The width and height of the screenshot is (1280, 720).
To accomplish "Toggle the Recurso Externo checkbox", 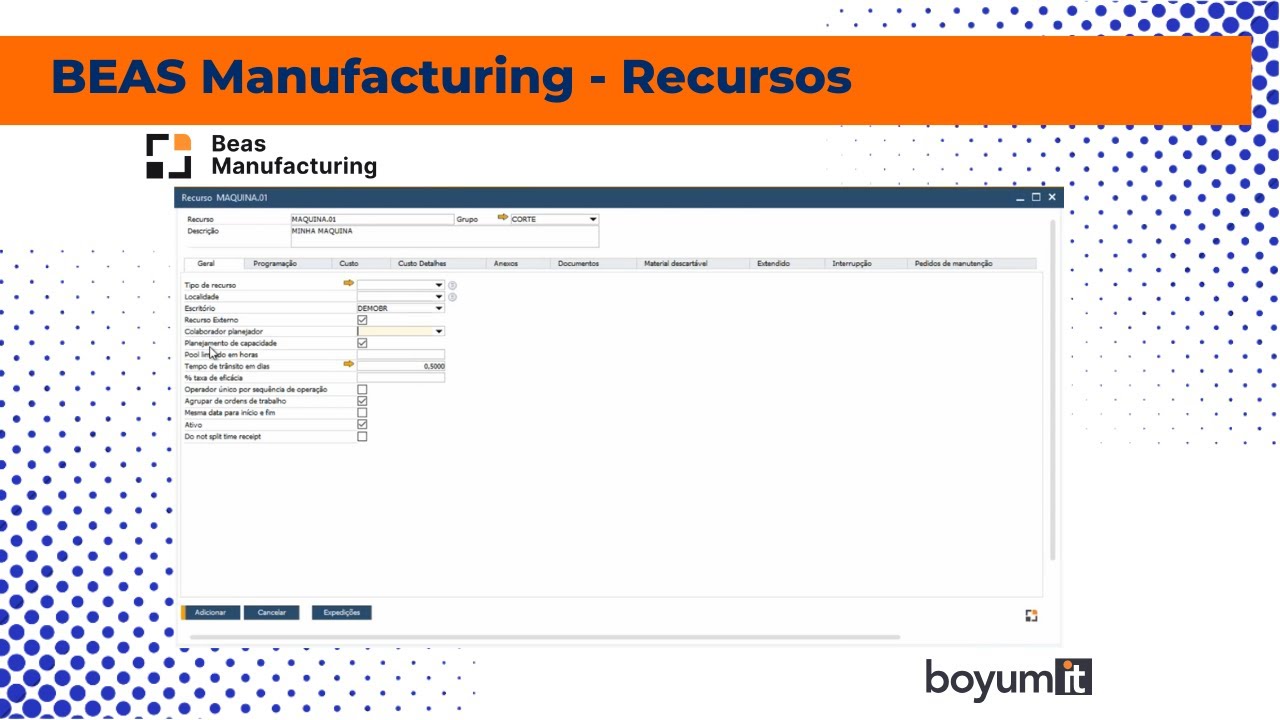I will [x=362, y=320].
